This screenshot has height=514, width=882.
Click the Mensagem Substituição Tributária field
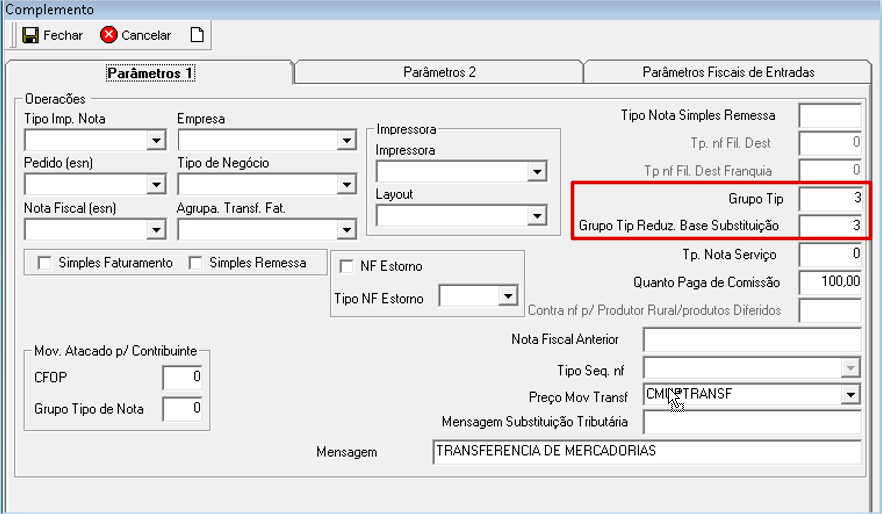752,422
